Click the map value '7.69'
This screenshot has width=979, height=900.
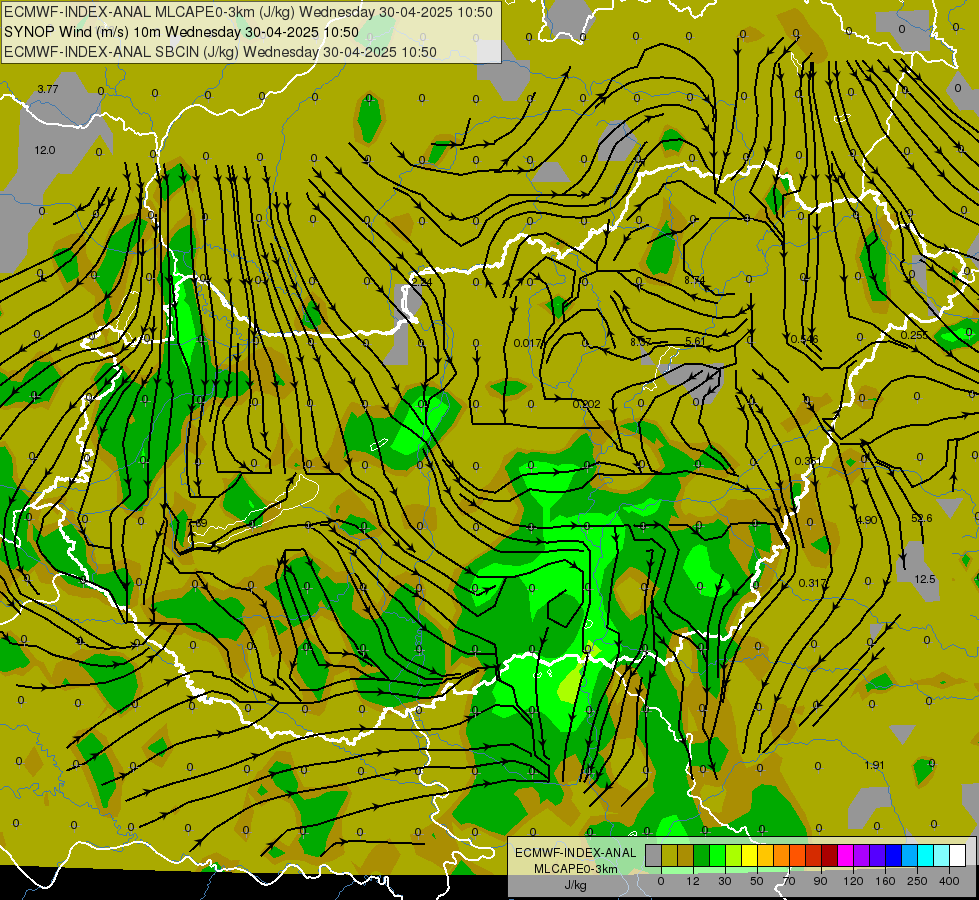(x=197, y=523)
